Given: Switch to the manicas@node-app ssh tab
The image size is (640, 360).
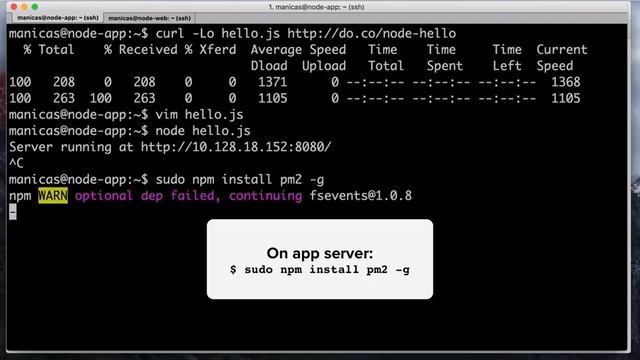Looking at the screenshot, I should pos(58,18).
